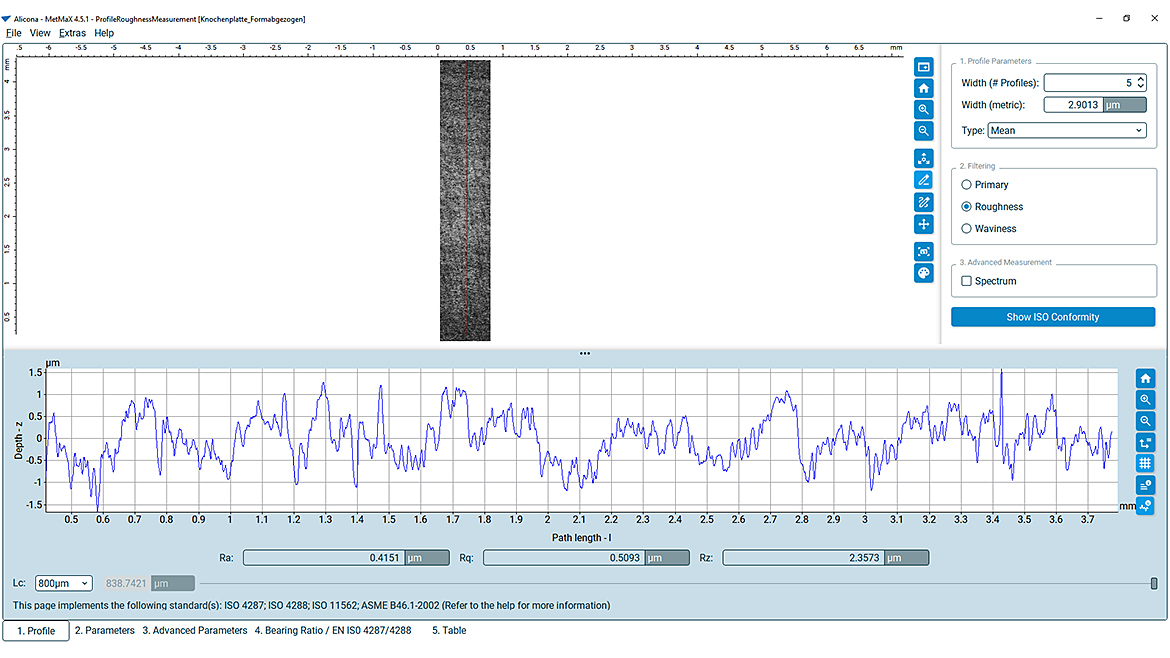Screen dimensions: 1170x658
Task: Zoom in on the surface image
Action: click(924, 110)
